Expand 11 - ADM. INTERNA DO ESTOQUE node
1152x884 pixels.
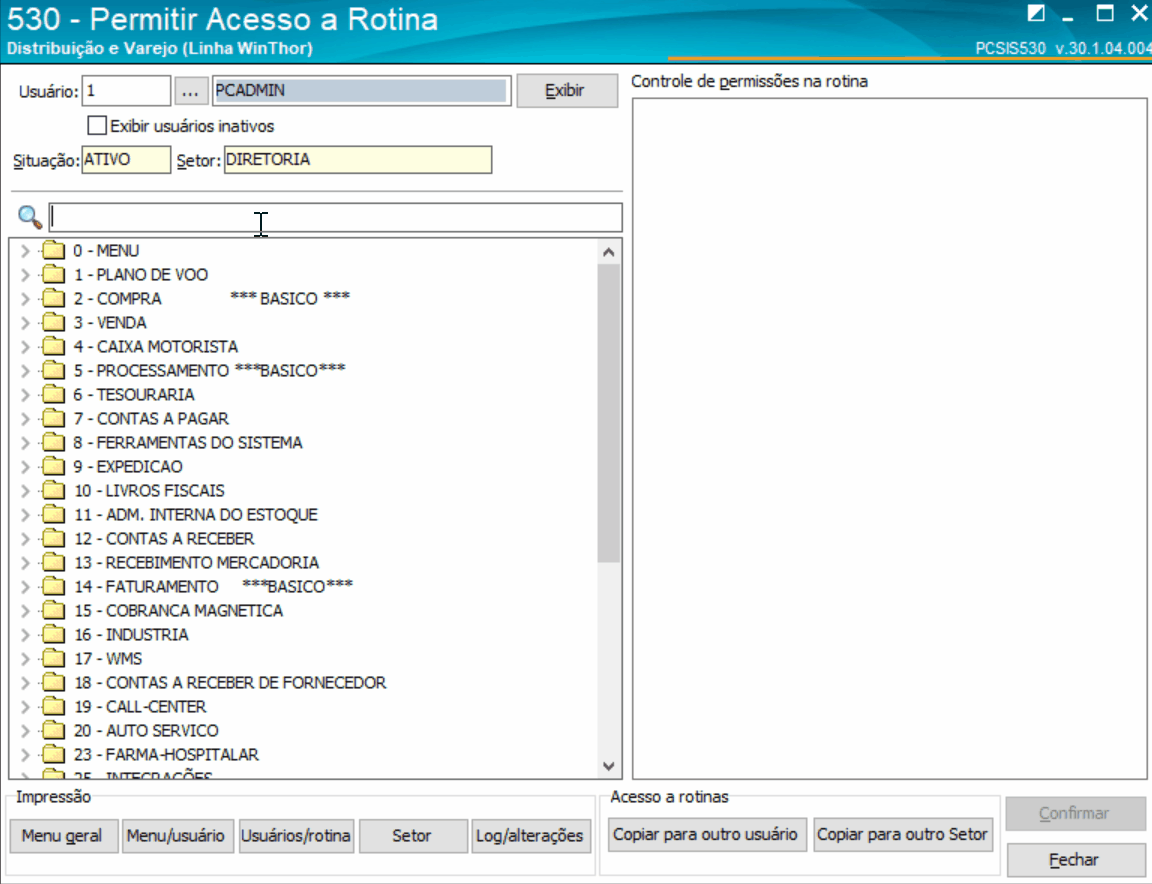[x=25, y=515]
